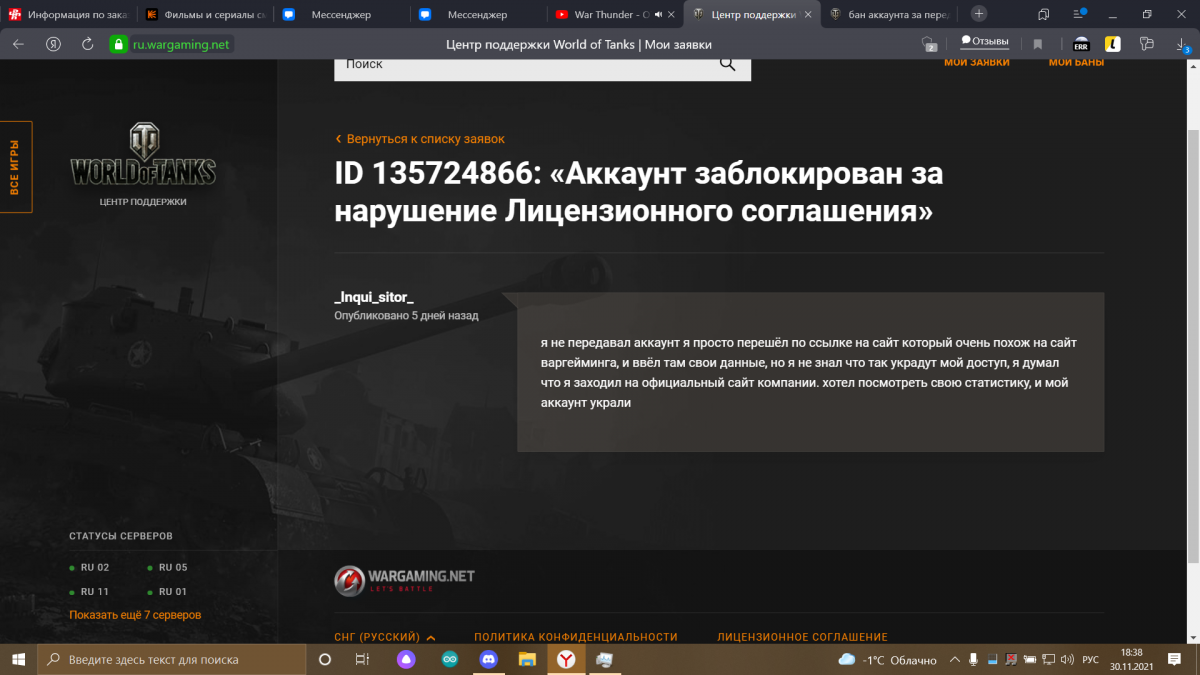Click the ru.wargaming.net address field

tap(181, 44)
